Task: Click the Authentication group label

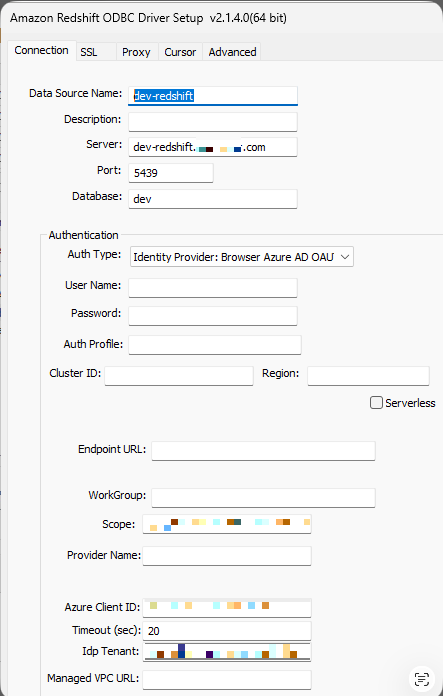Action: pyautogui.click(x=83, y=235)
